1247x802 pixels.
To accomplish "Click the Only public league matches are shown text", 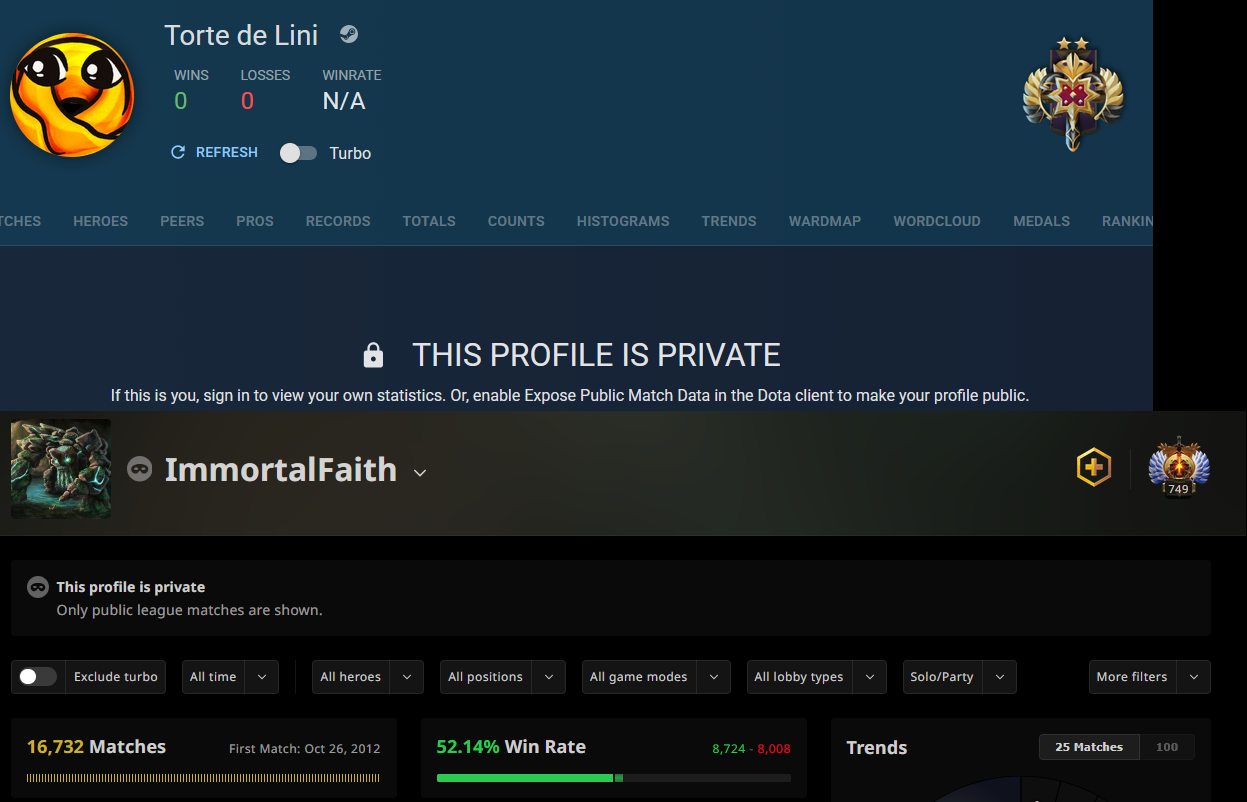I will coord(189,610).
